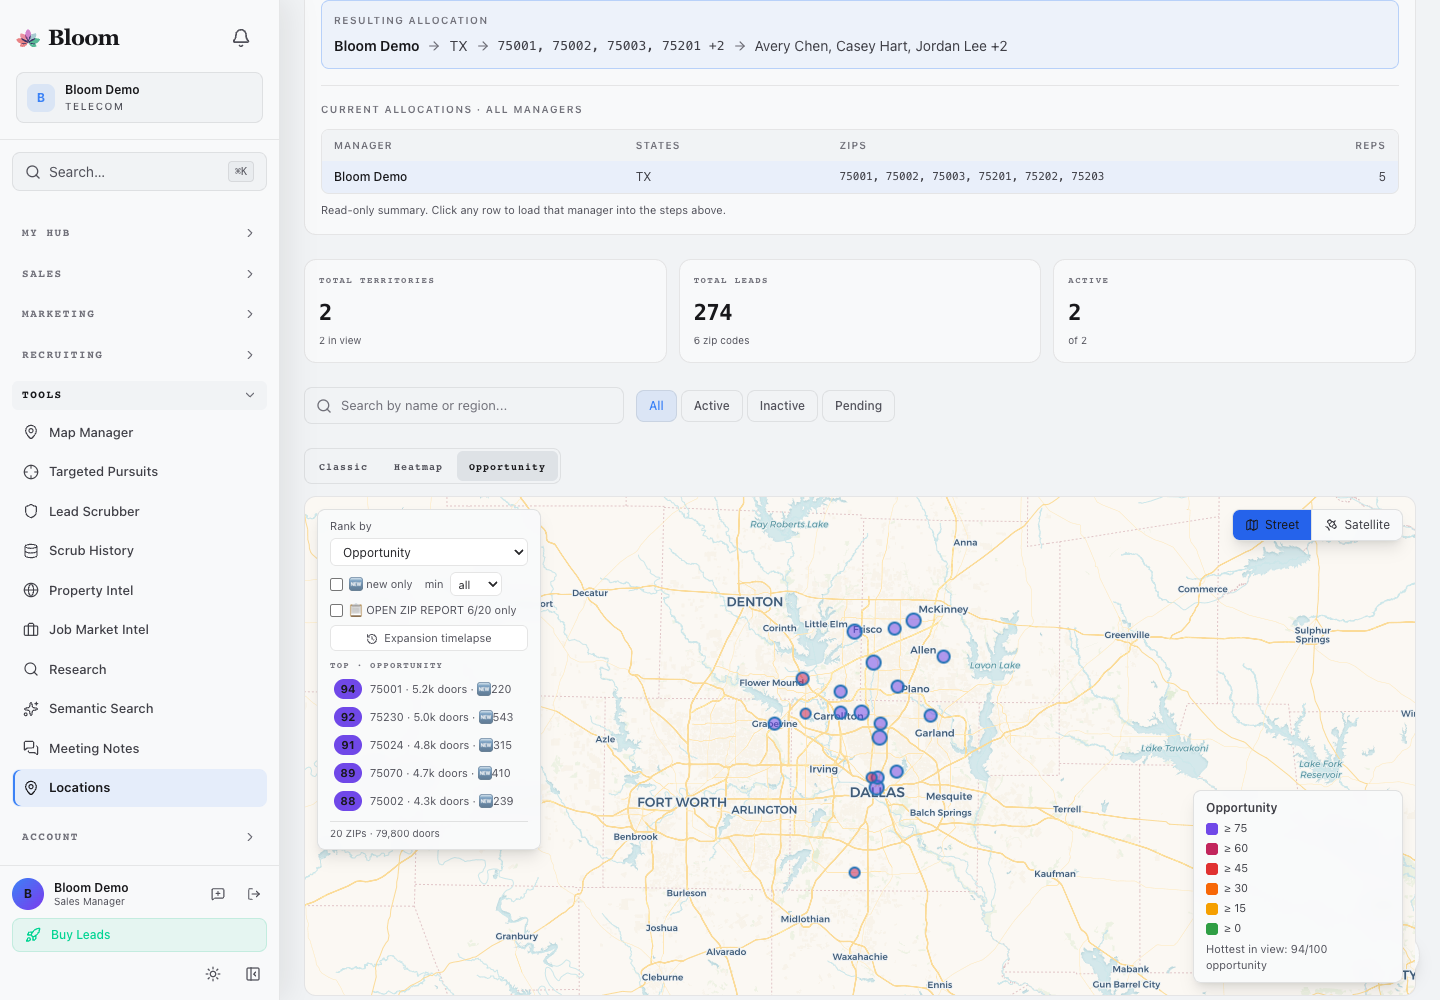Filter territories by Pending
The height and width of the screenshot is (1000, 1440).
tap(859, 406)
